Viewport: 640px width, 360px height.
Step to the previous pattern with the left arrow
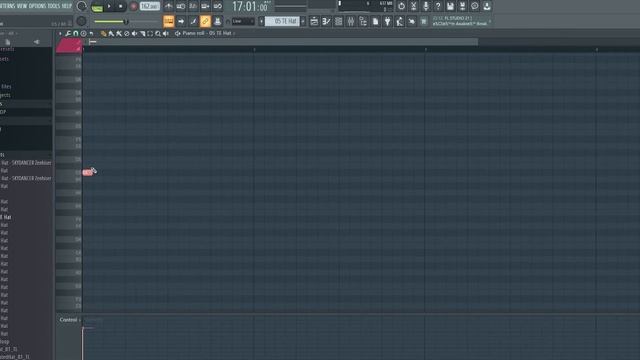click(x=261, y=21)
